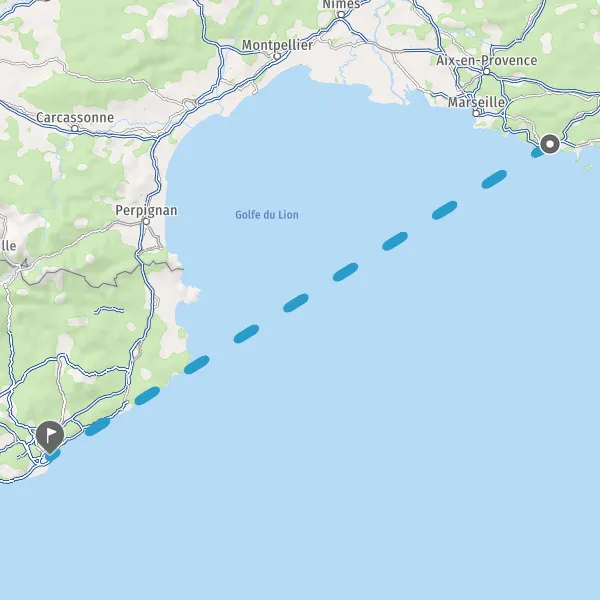Click the blue reservoir squiggle south of the border
Viewport: 600px width, 600px height.
click(109, 310)
